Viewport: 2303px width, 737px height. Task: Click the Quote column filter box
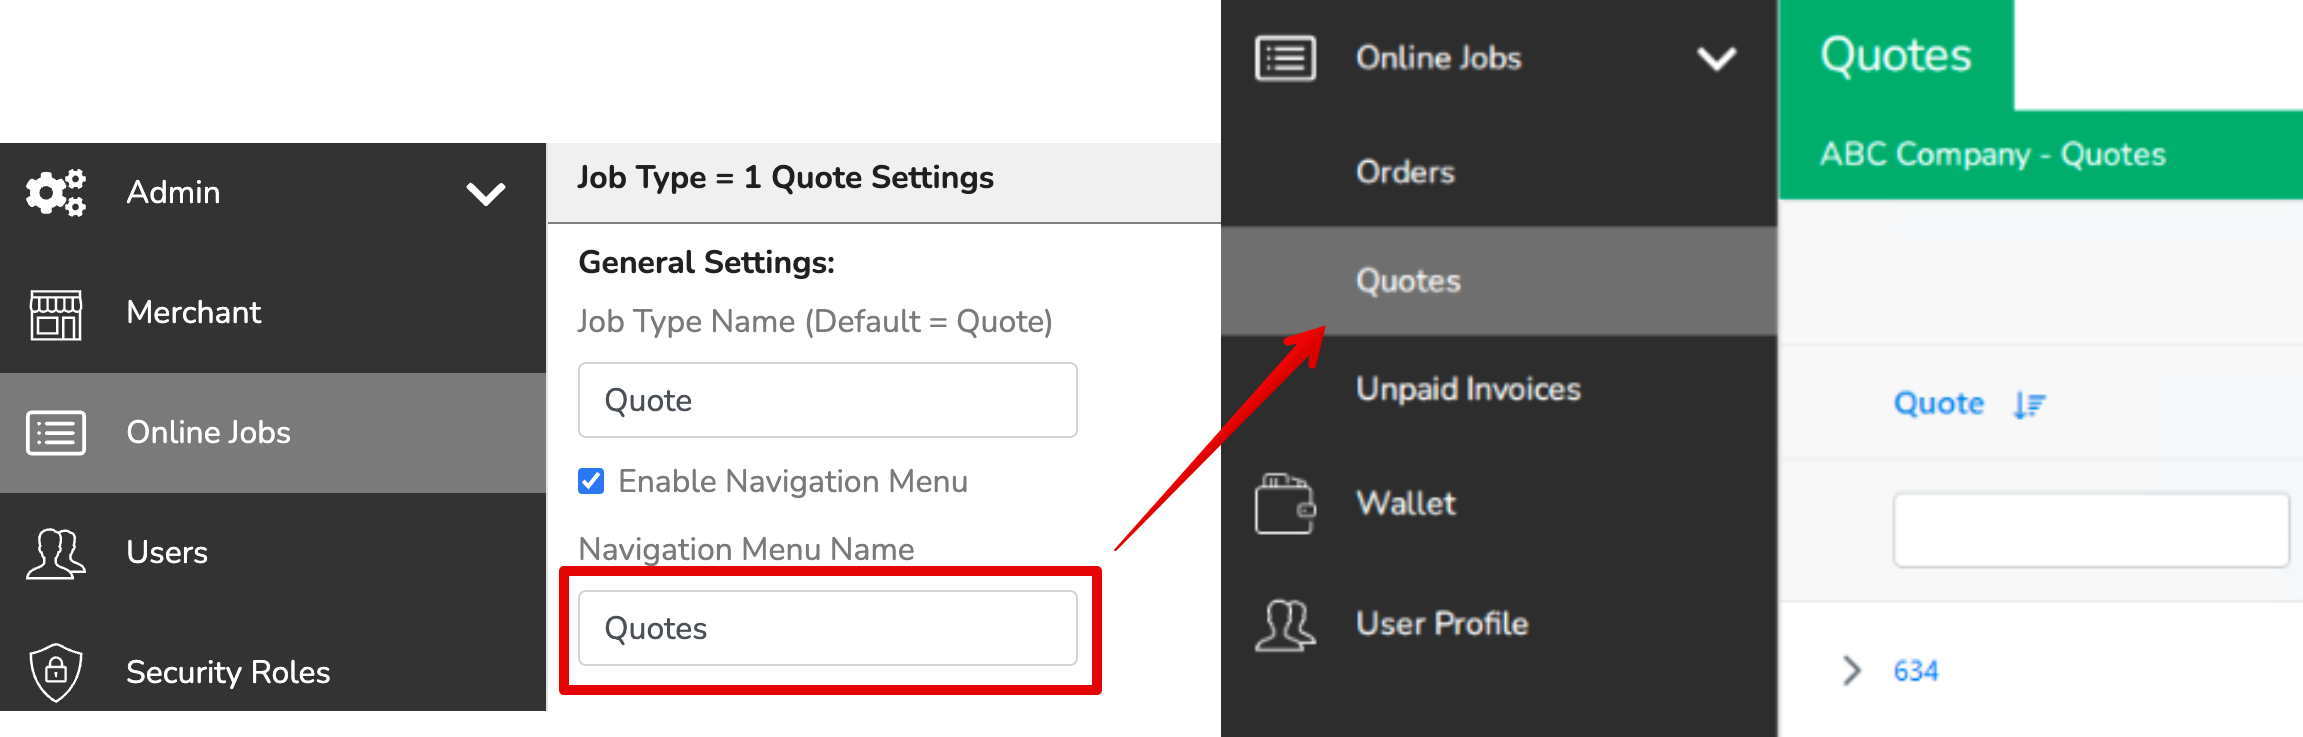(2091, 530)
